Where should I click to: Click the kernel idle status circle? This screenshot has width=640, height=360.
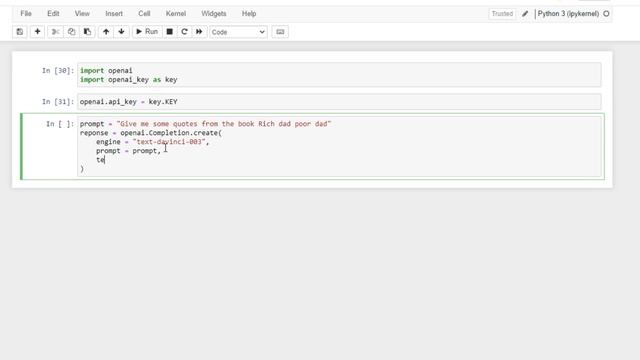606,13
